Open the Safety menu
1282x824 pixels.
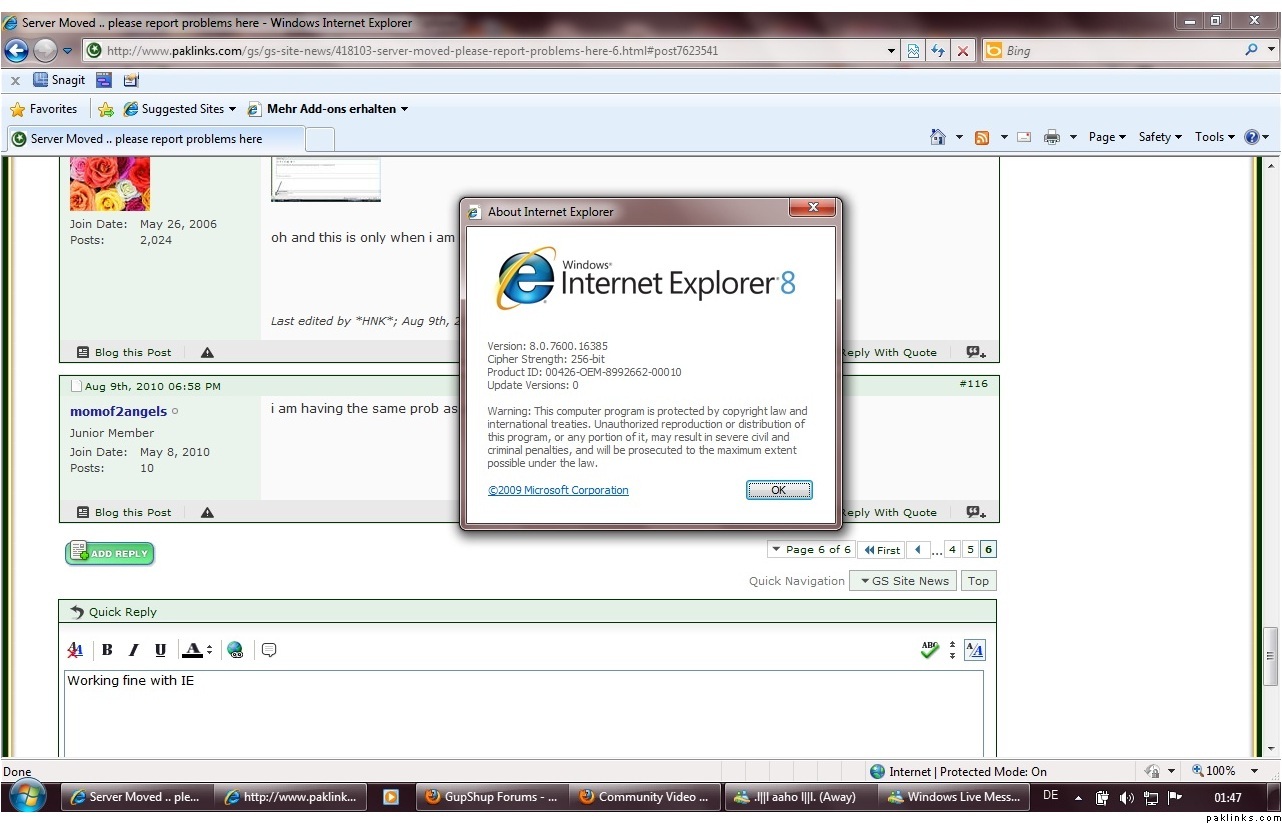coord(1159,137)
